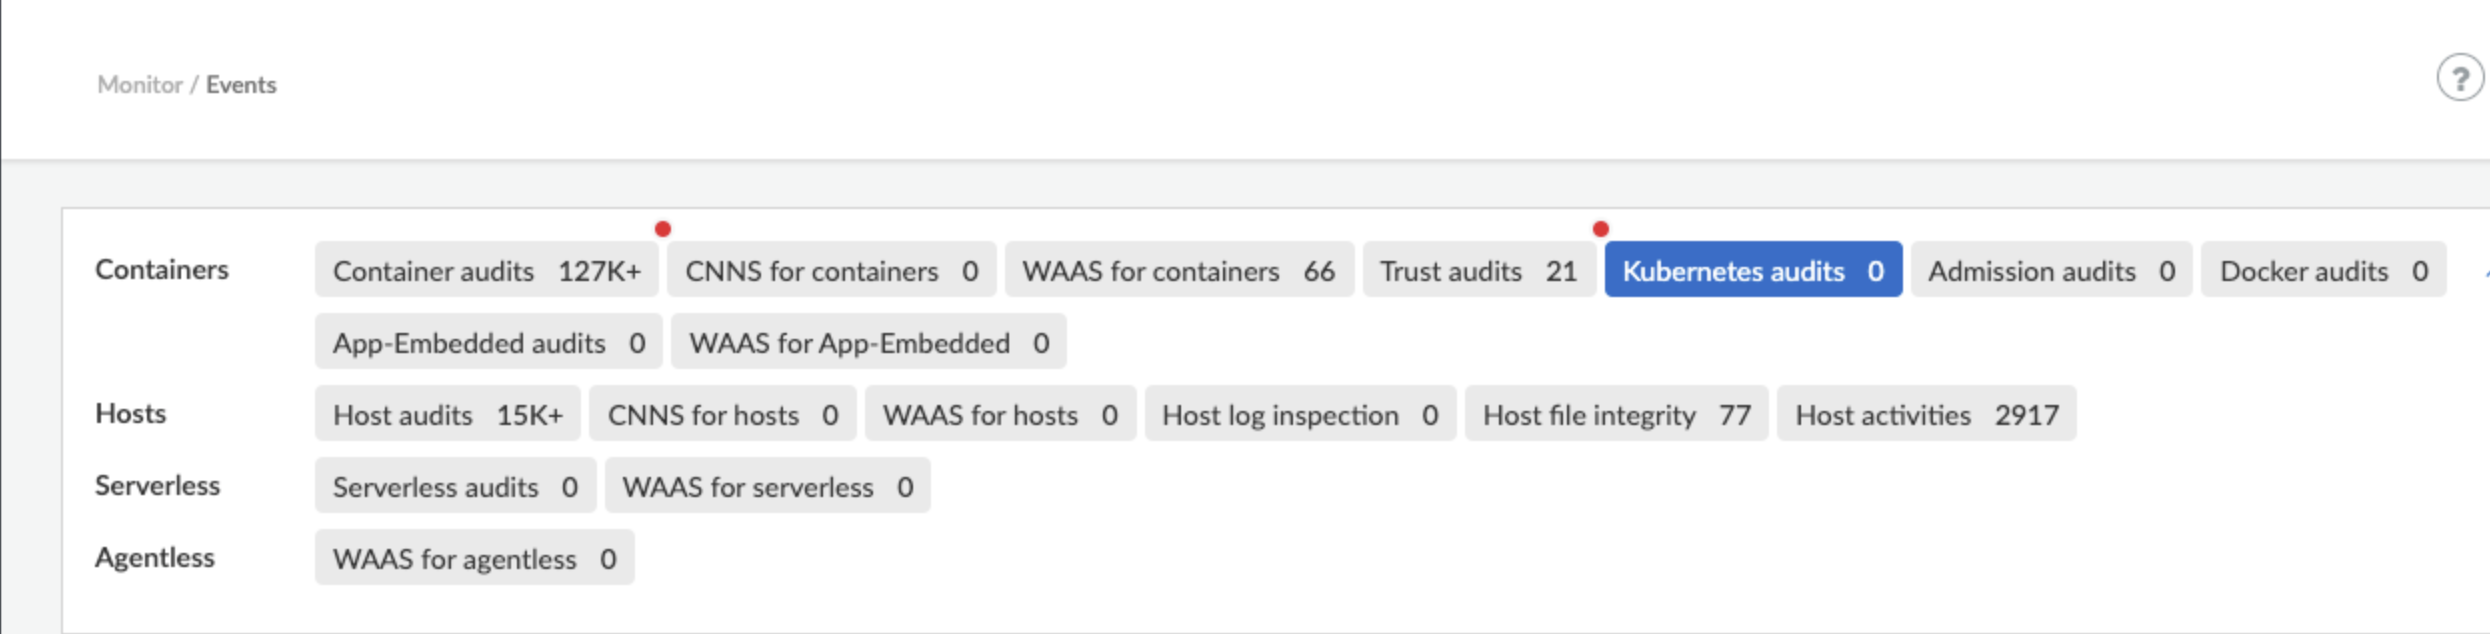
Task: Select App-Embedded audits tab
Action: 488,343
